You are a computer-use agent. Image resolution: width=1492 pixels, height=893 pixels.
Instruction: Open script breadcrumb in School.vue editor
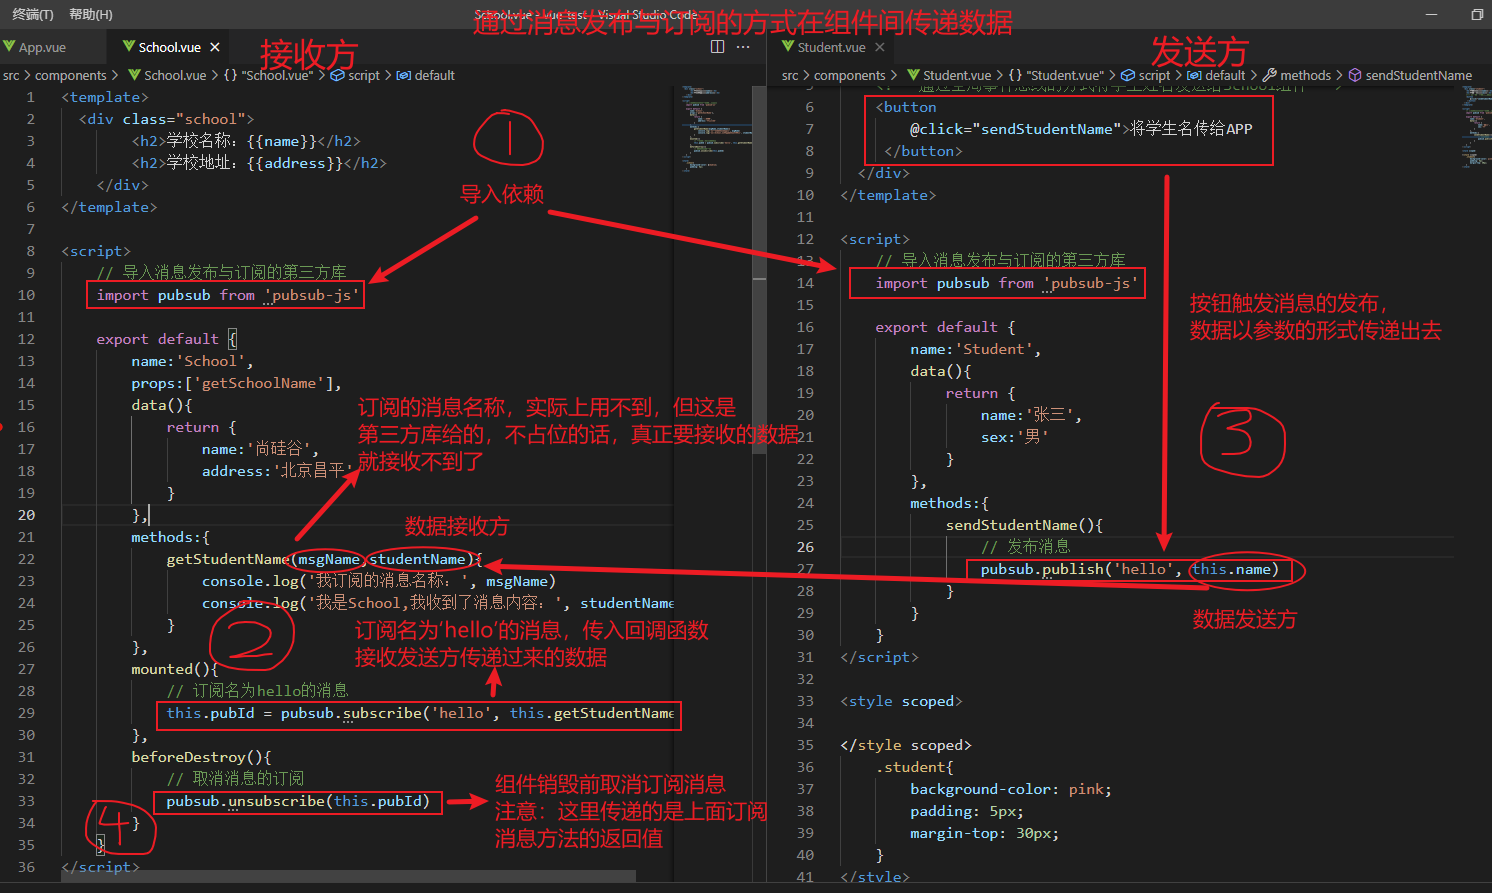click(355, 75)
